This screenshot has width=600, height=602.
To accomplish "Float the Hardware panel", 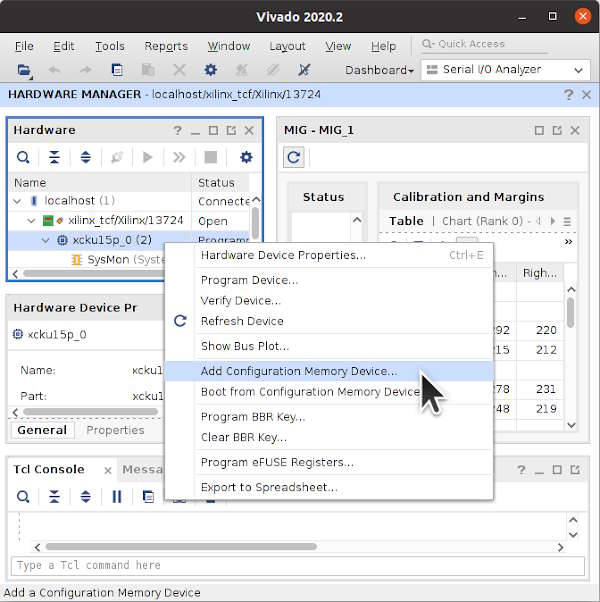I will pyautogui.click(x=231, y=131).
